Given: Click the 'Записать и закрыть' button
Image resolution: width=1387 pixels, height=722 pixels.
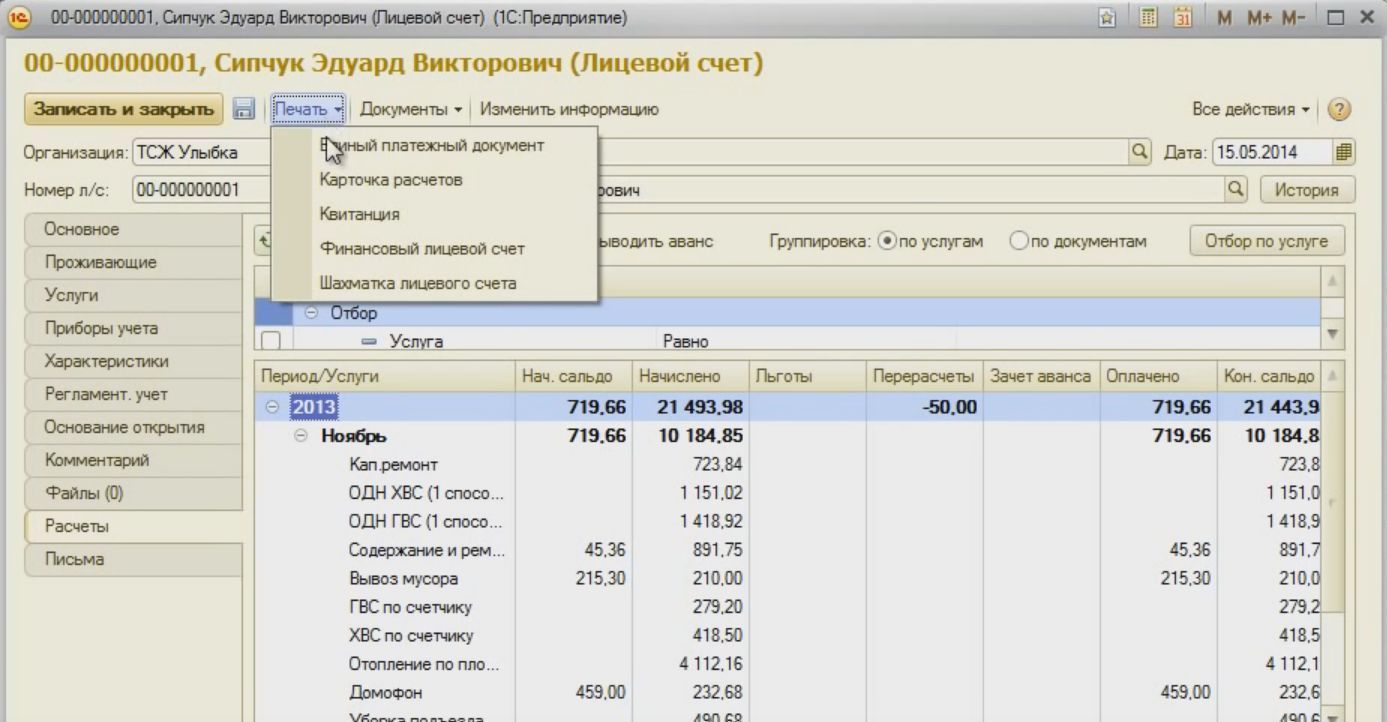Looking at the screenshot, I should [125, 108].
